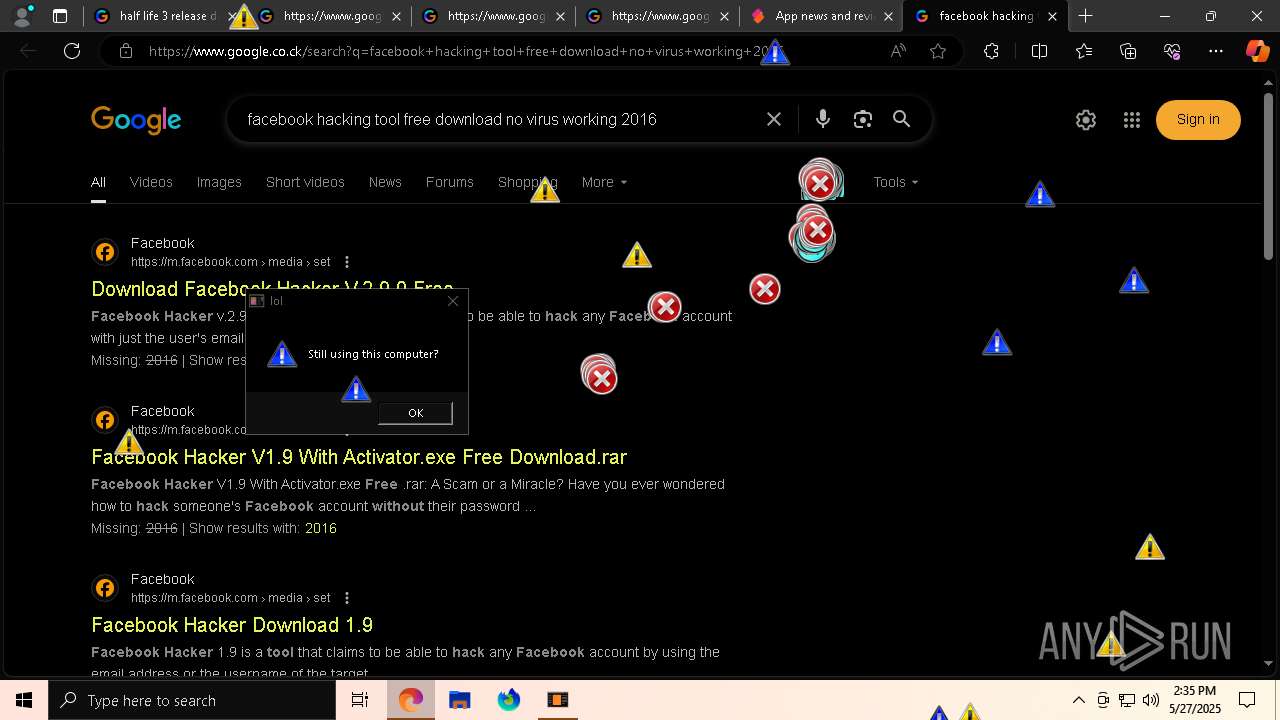Click the 2016 show results link
The image size is (1280, 720).
pyautogui.click(x=320, y=528)
